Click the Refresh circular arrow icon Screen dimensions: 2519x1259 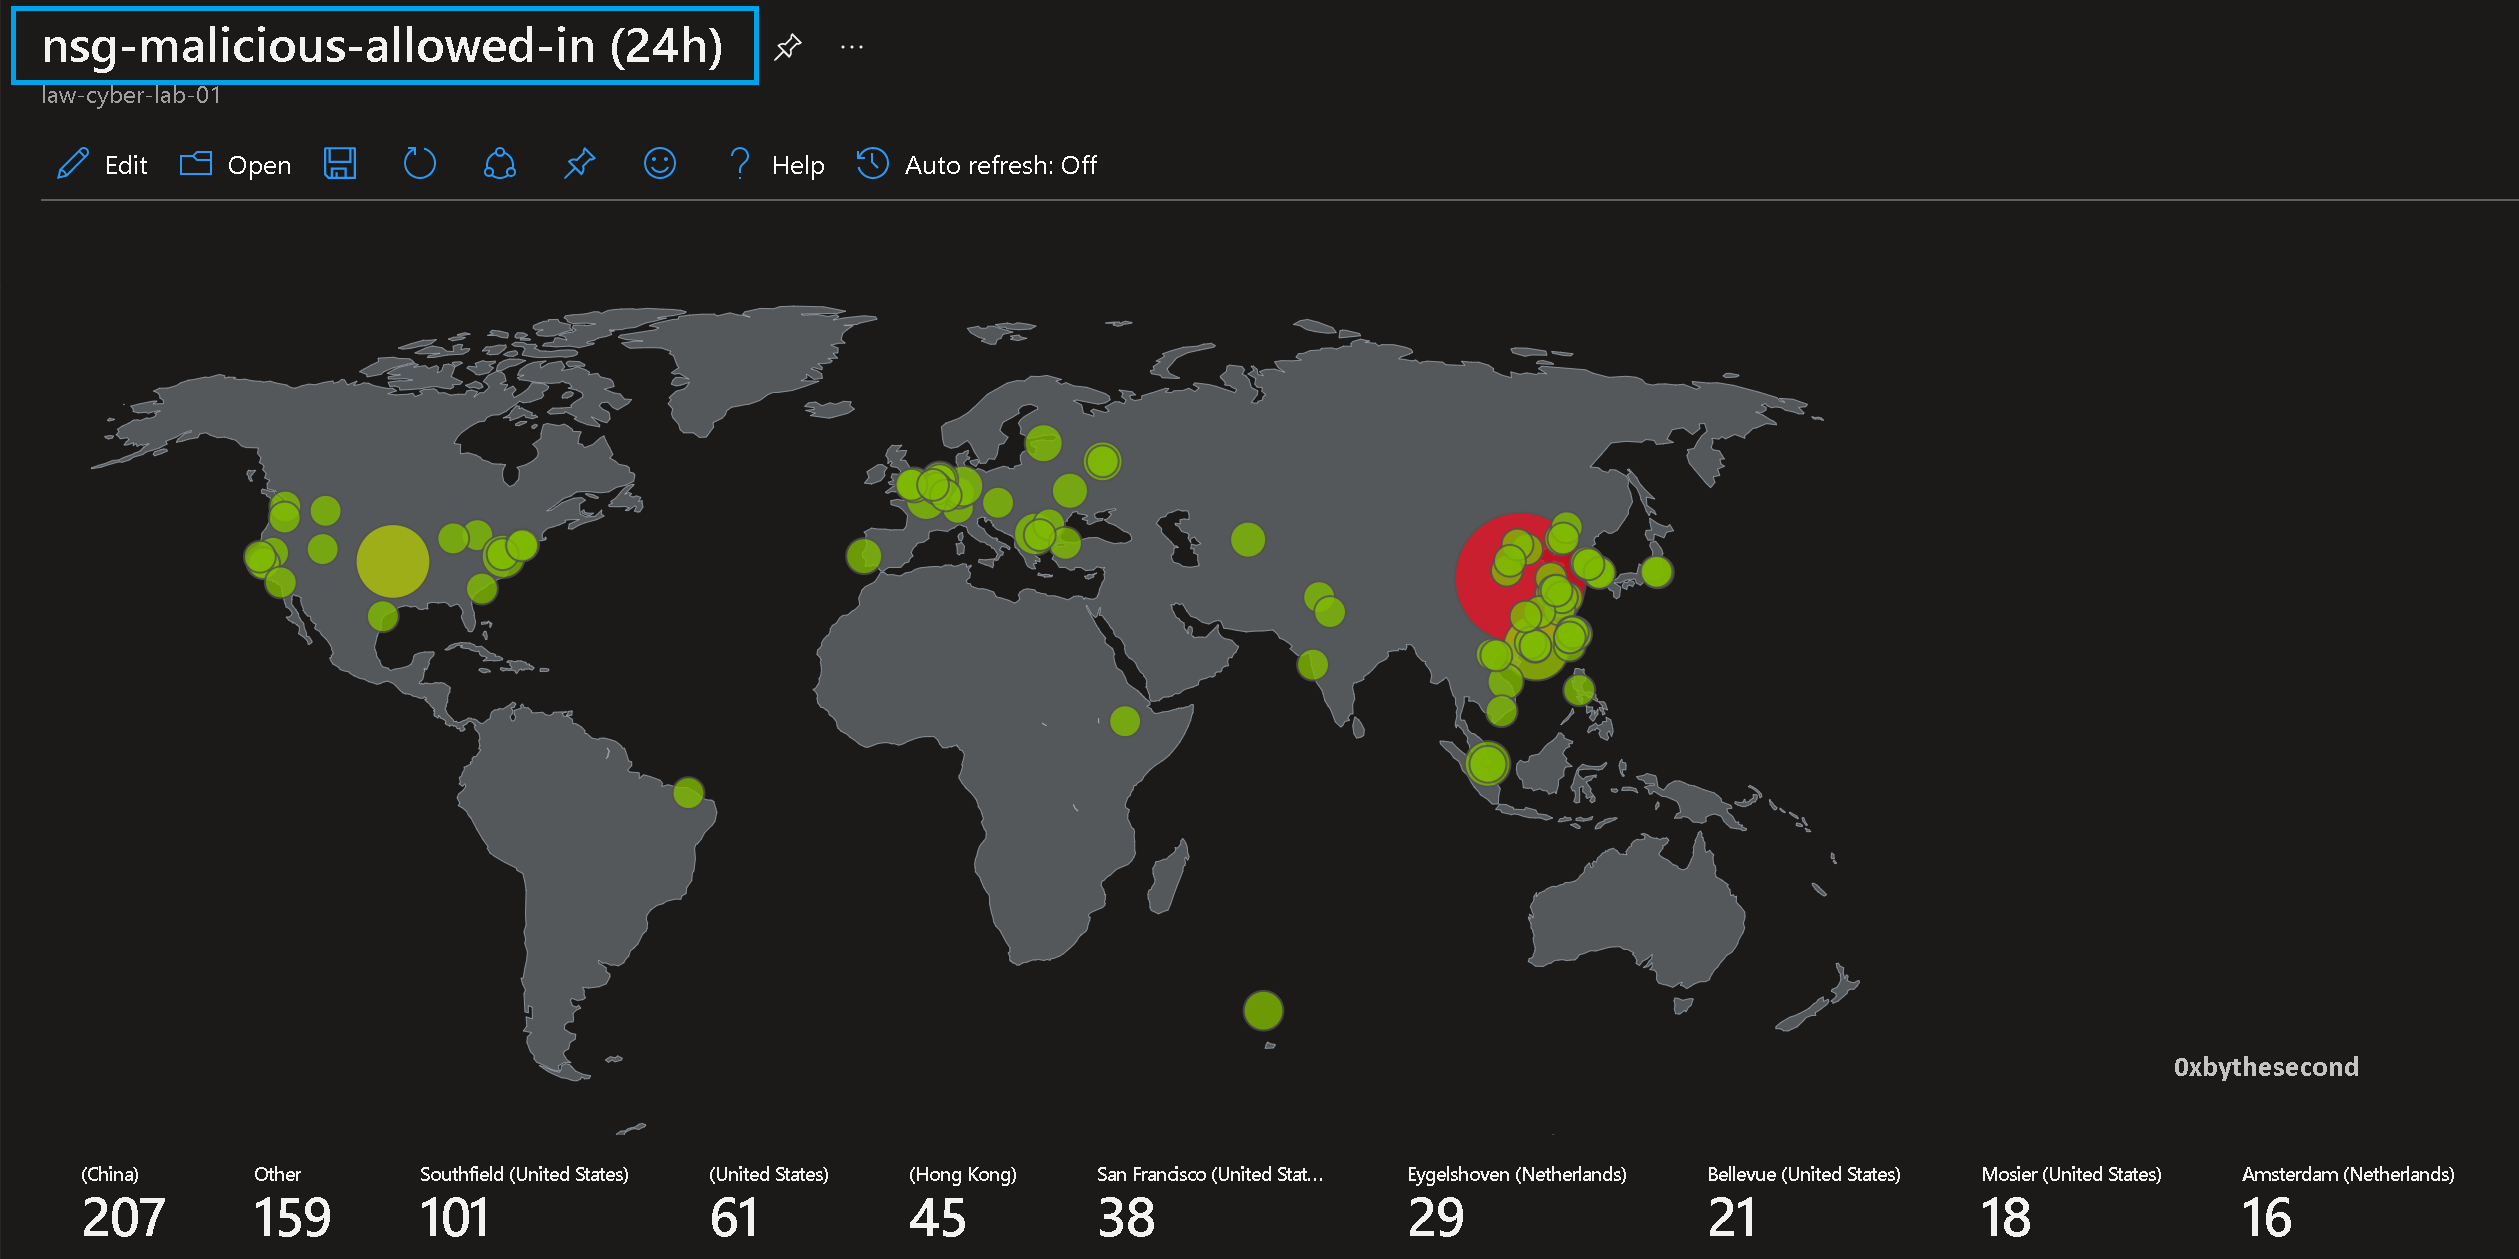[420, 164]
